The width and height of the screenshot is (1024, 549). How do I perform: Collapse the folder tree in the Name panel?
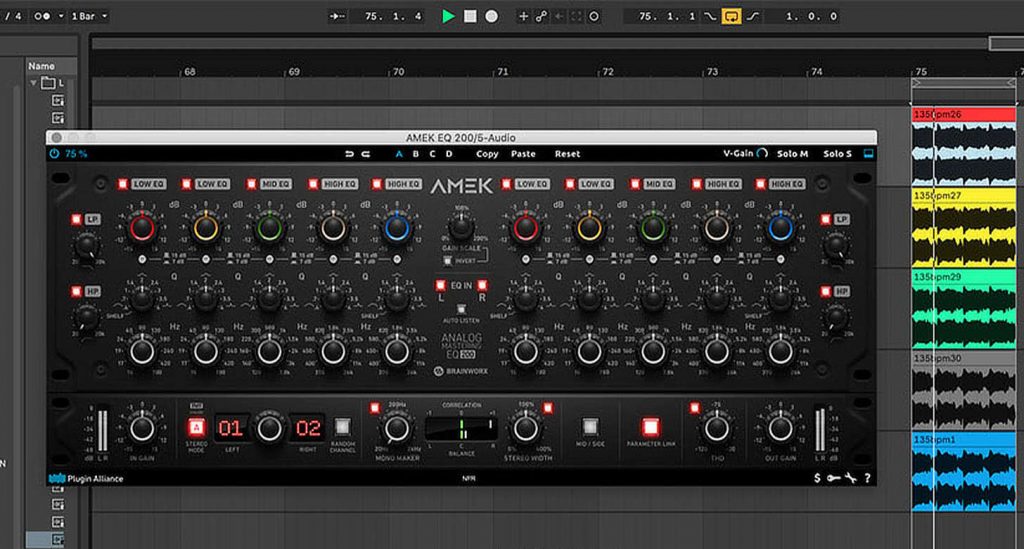tap(33, 83)
